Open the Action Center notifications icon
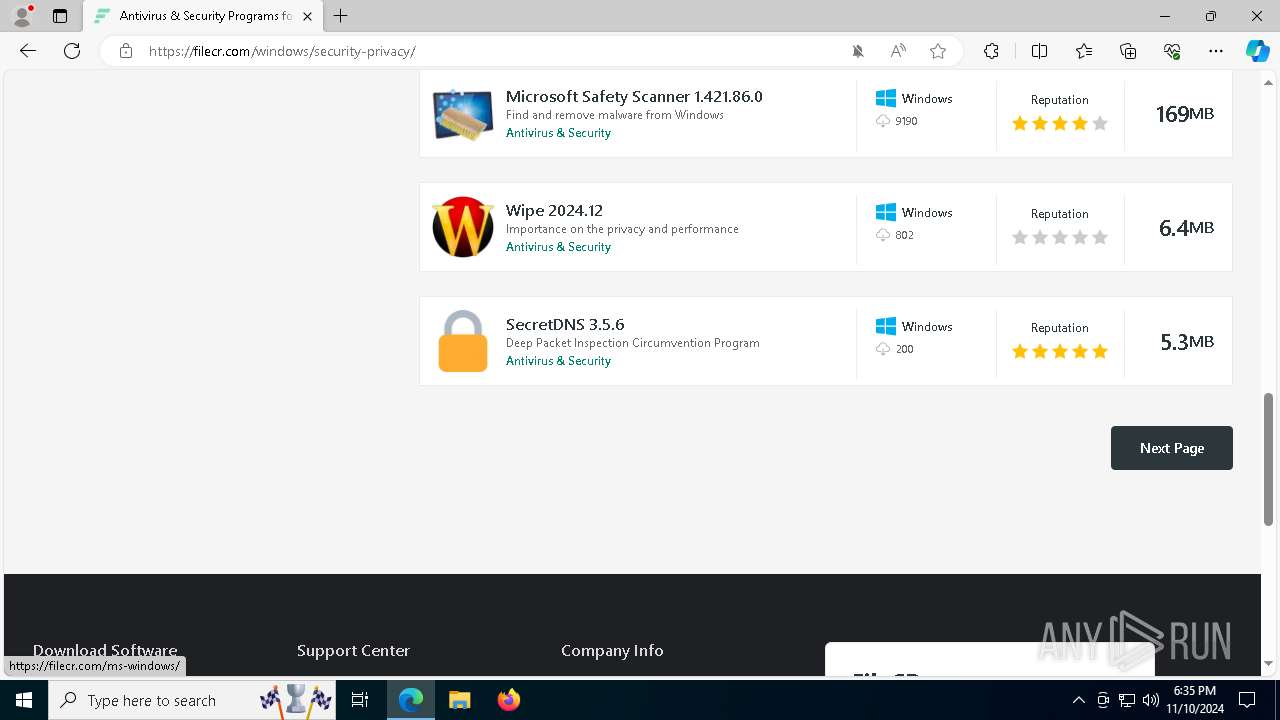This screenshot has height=720, width=1280. pos(1247,700)
